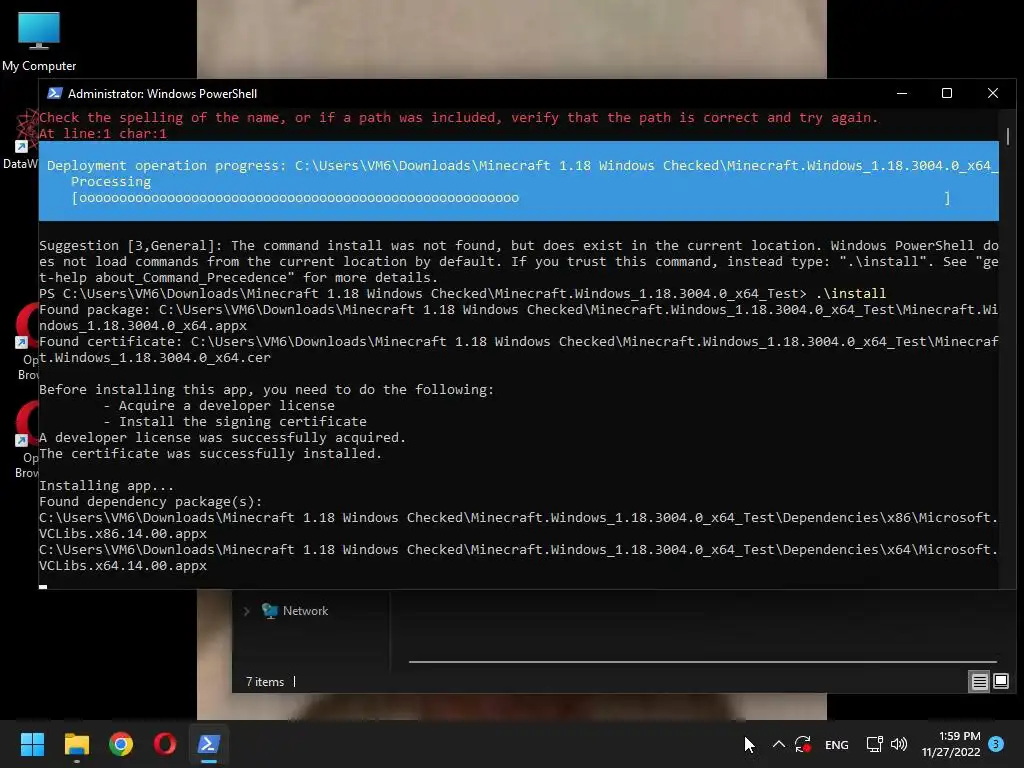Open the notification badge showing 3
The image size is (1024, 768).
click(996, 743)
